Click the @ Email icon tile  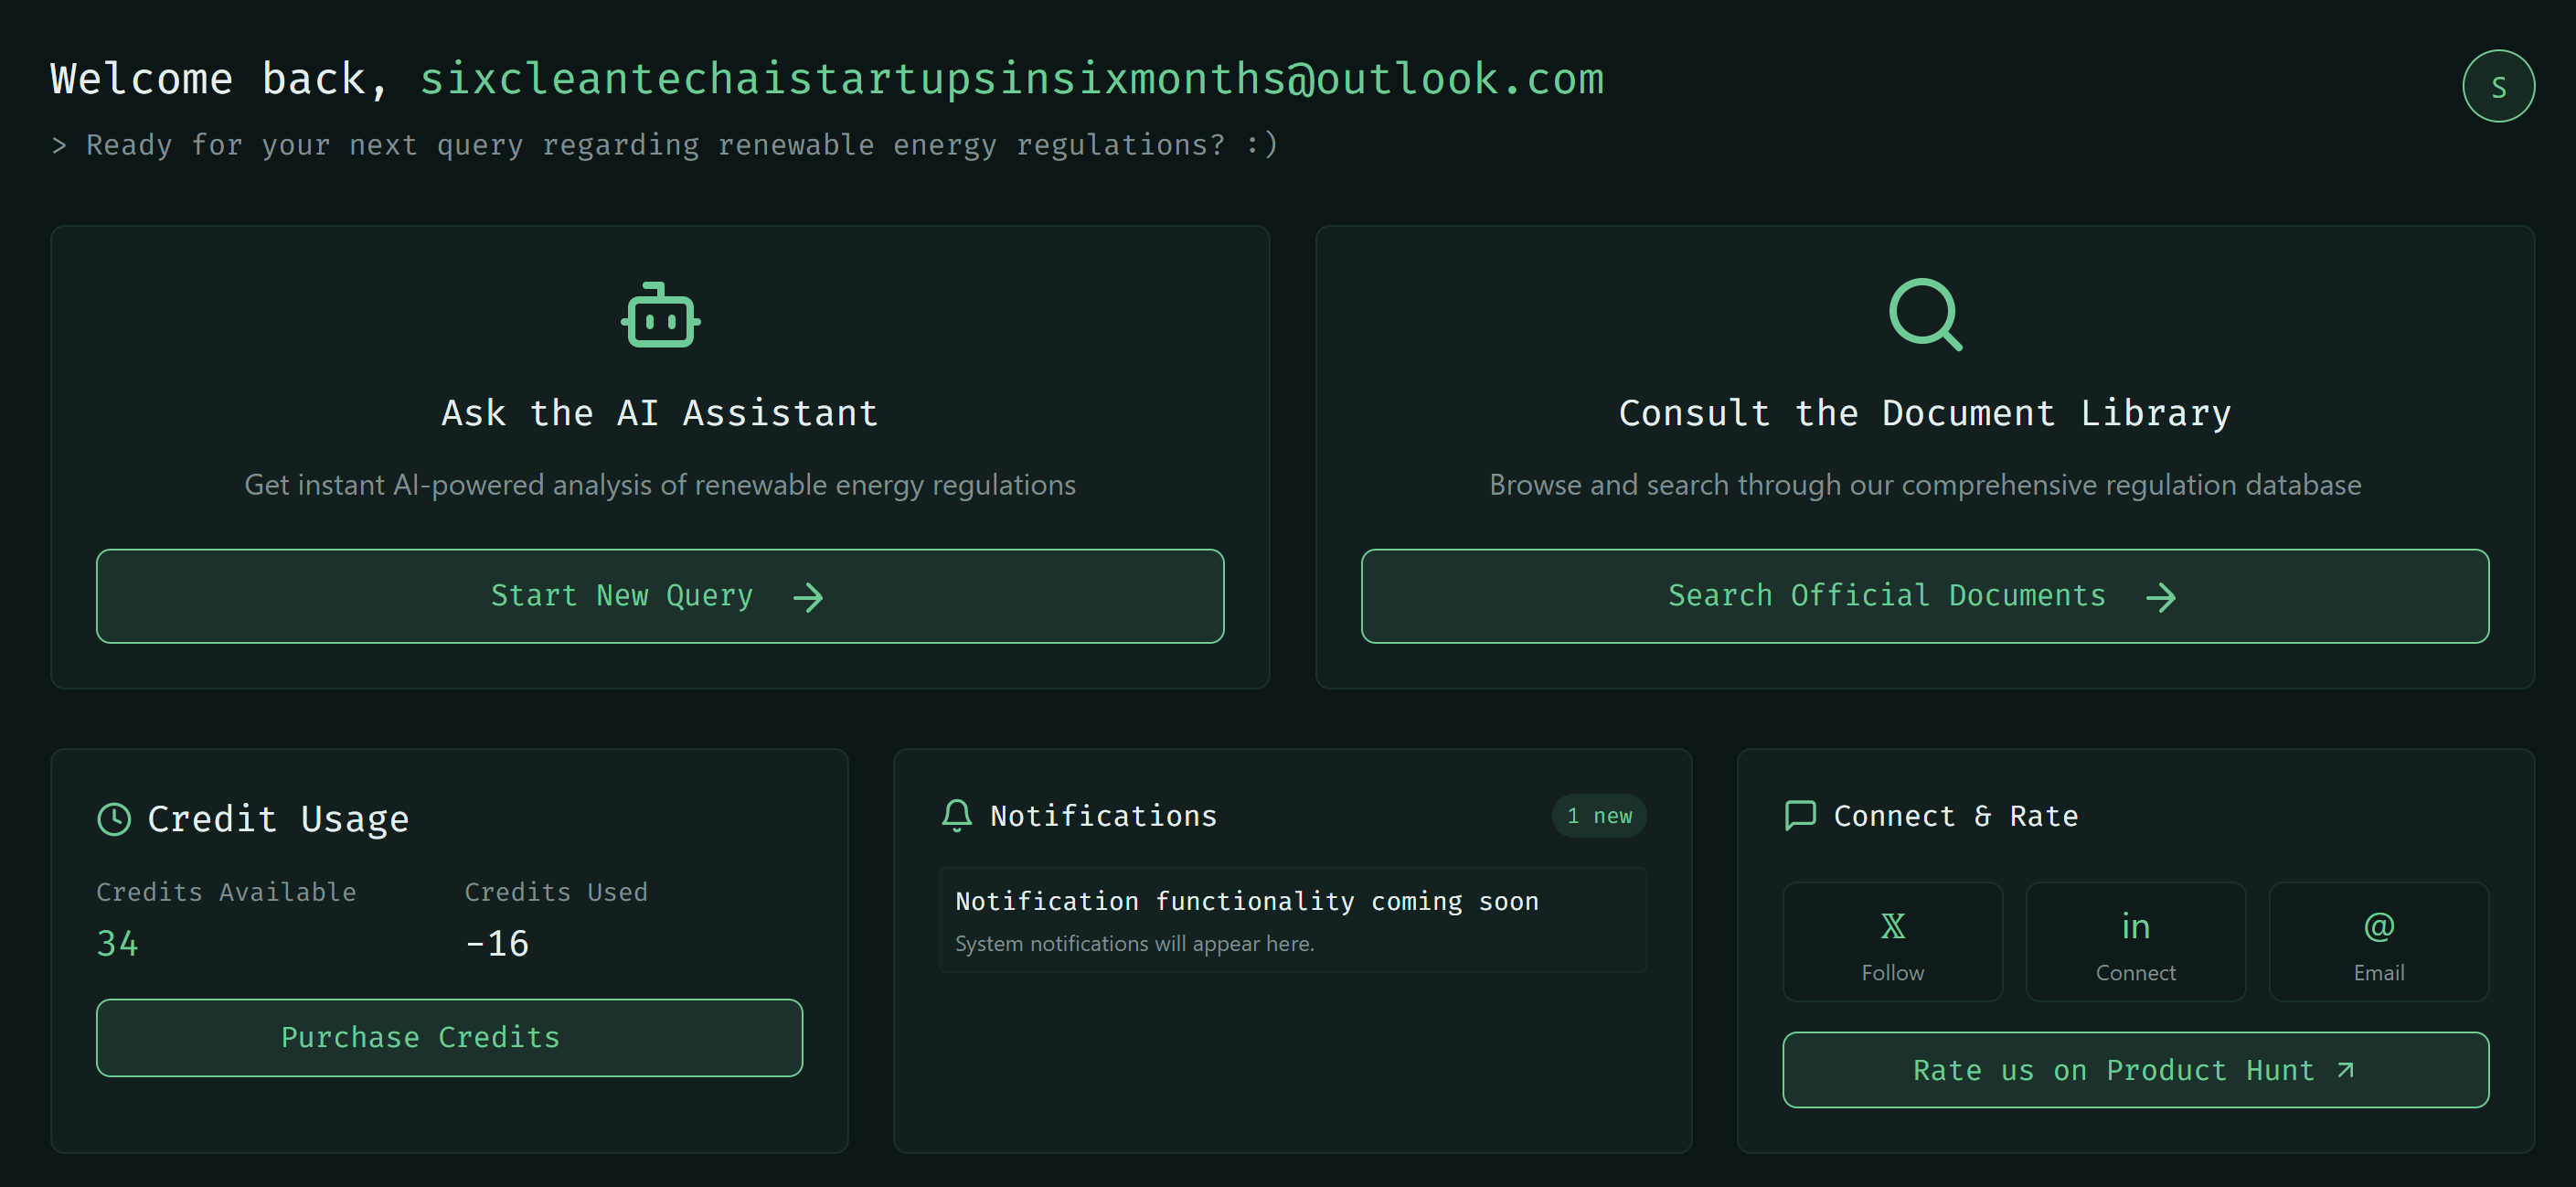[x=2378, y=941]
